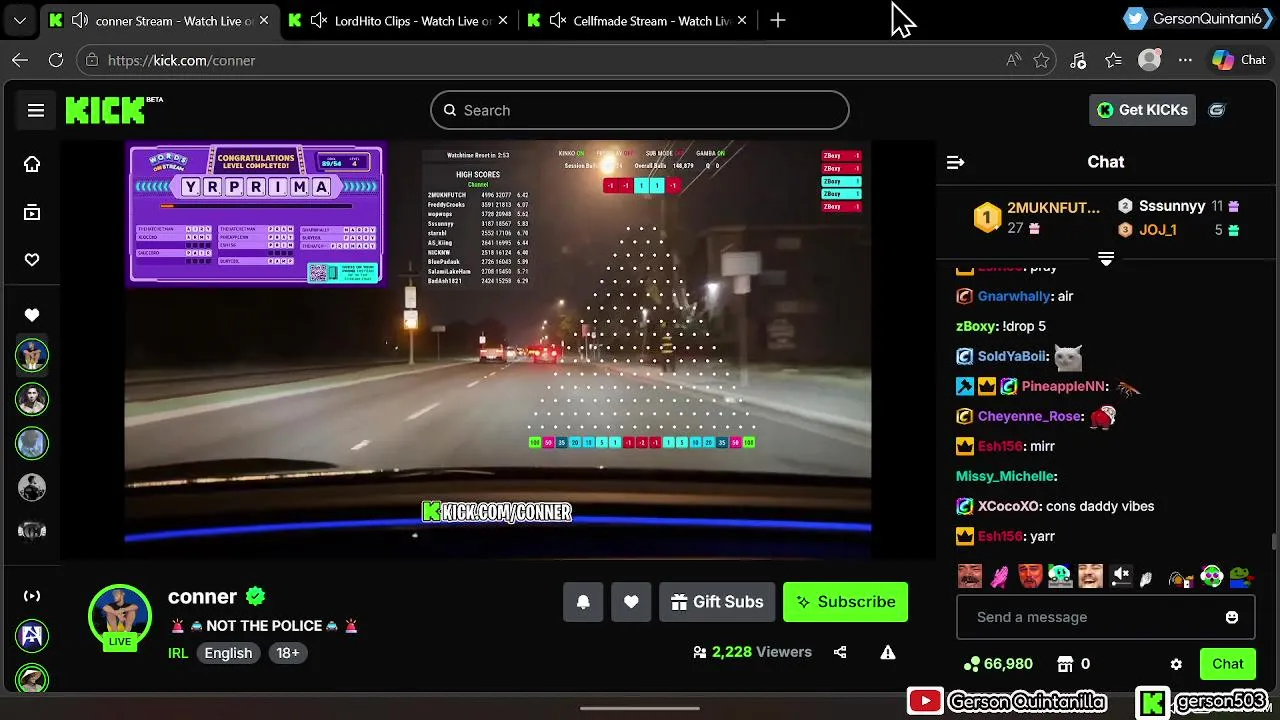
Task: Click username Cheyenne_Rose in chat
Action: click(x=1030, y=416)
